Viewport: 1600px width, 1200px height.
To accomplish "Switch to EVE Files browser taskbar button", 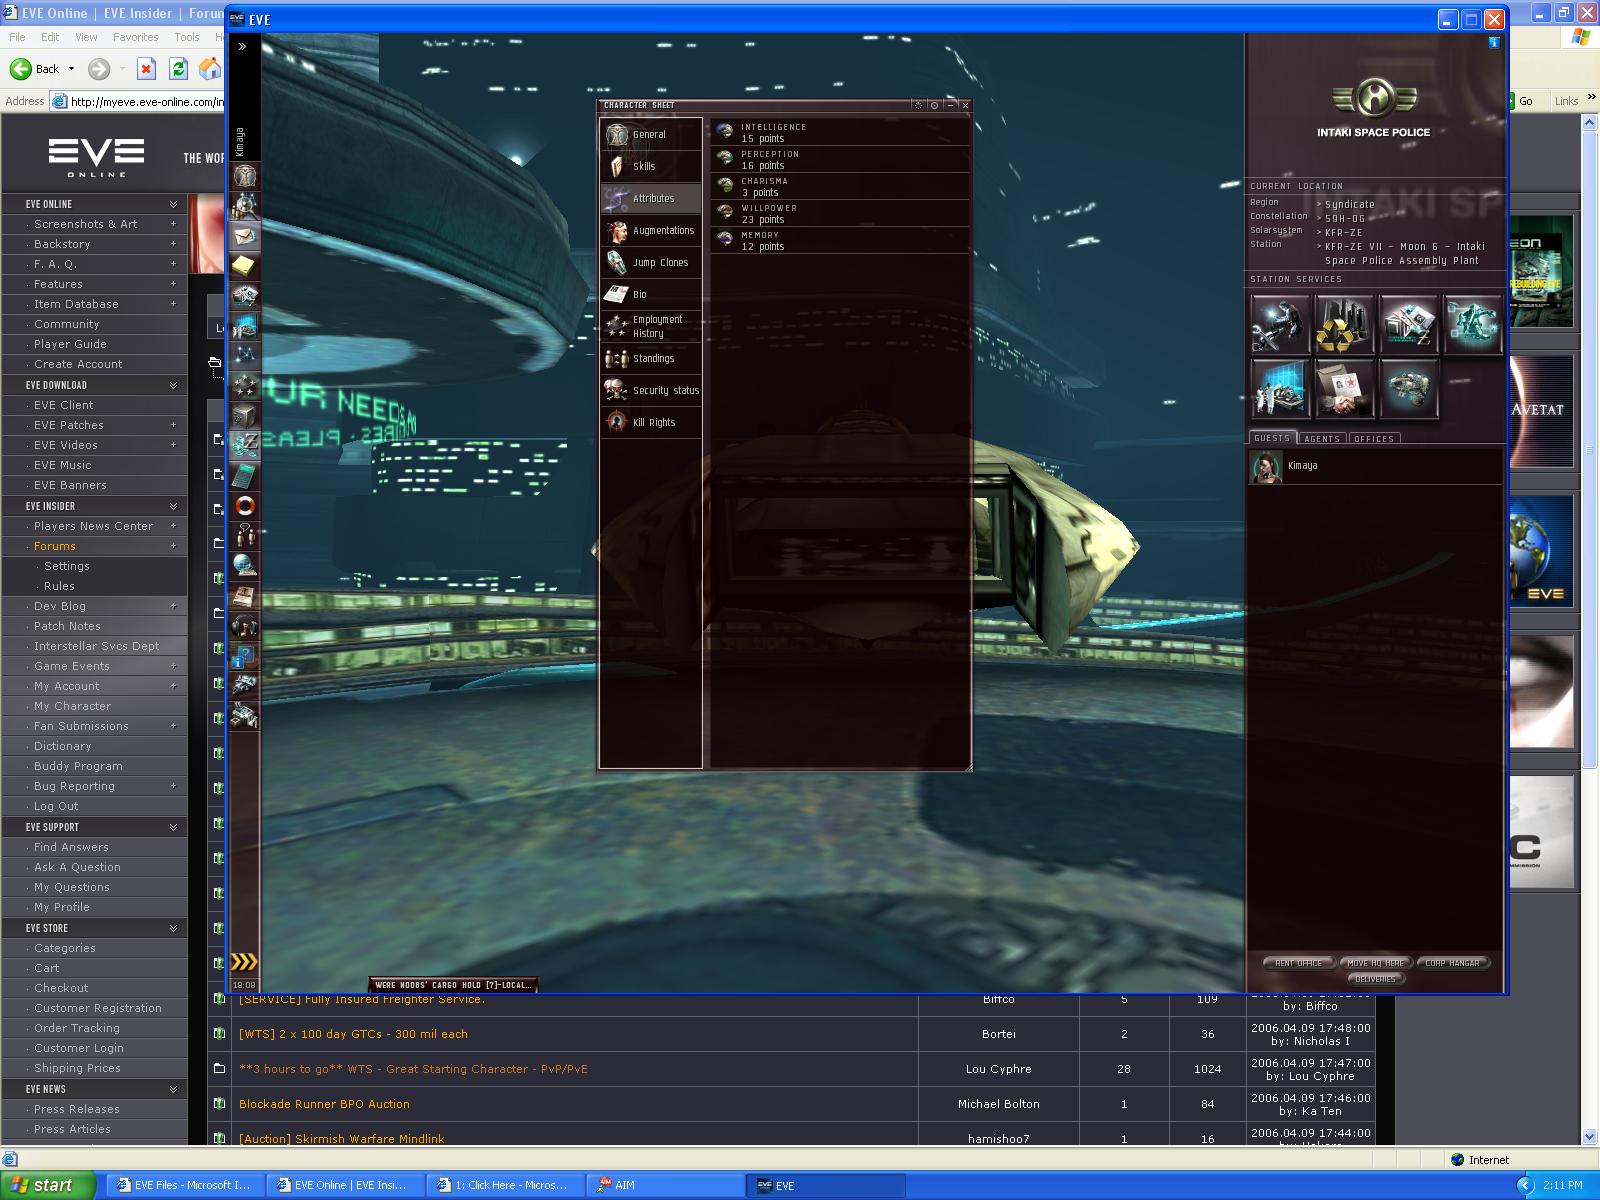I will coord(184,1185).
